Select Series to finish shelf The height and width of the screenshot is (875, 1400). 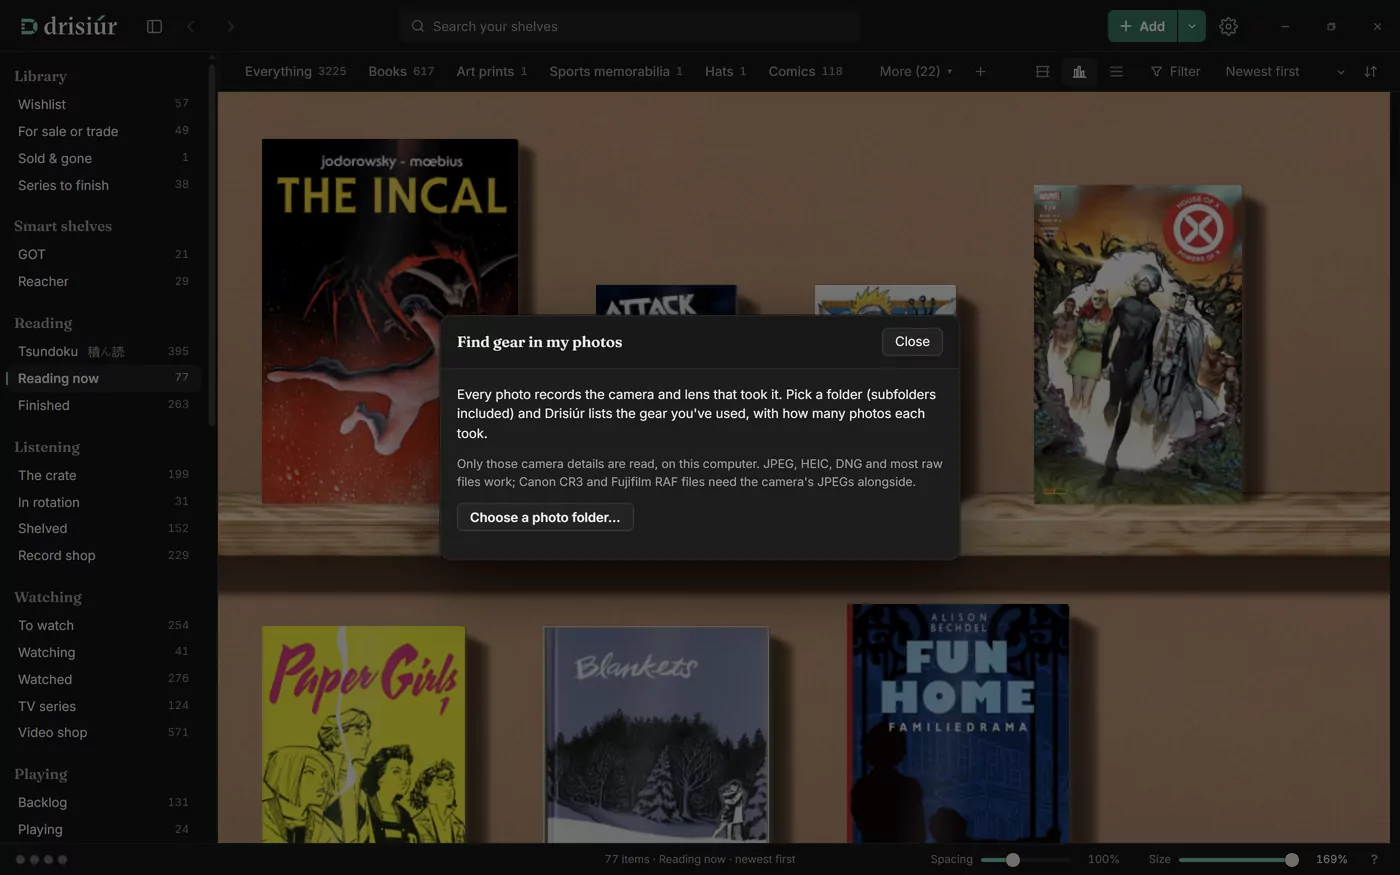pos(103,185)
